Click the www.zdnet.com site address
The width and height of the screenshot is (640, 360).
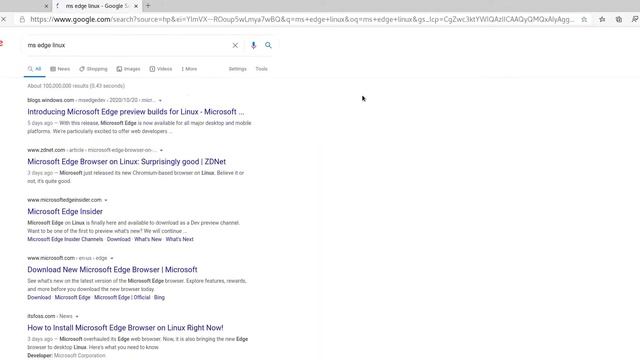(x=46, y=150)
